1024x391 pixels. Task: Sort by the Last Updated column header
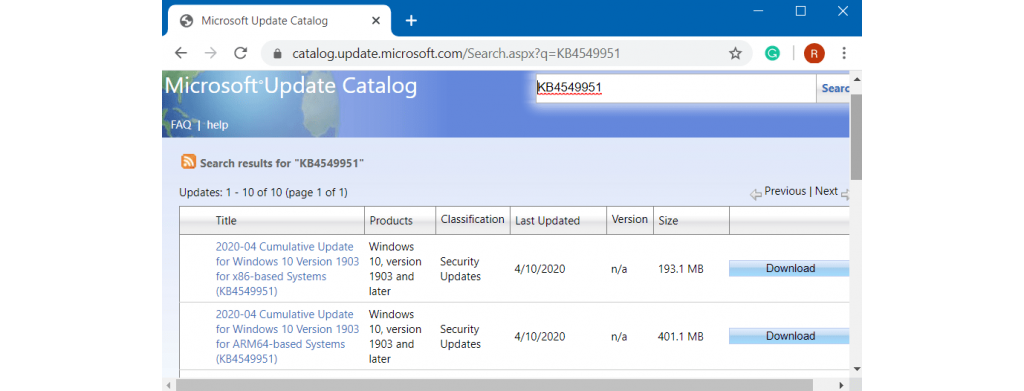pos(547,221)
